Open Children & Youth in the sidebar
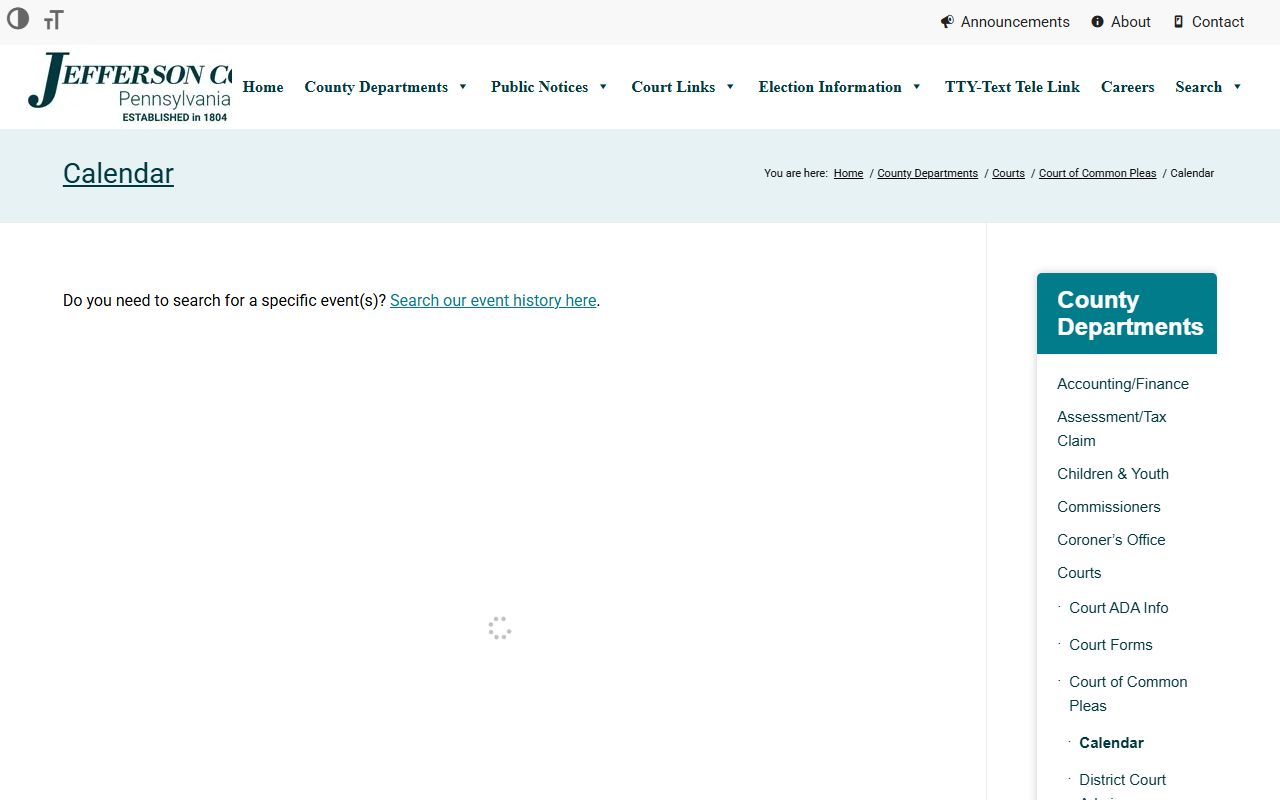 click(x=1113, y=474)
